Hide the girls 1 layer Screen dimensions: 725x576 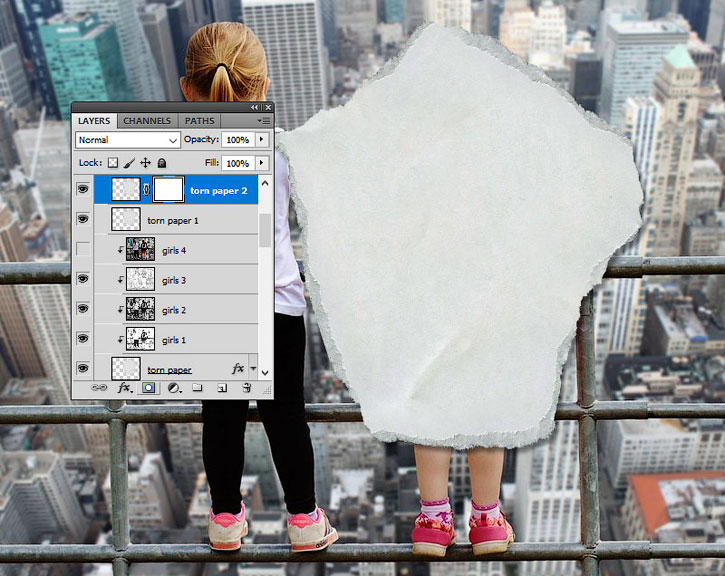tap(83, 338)
